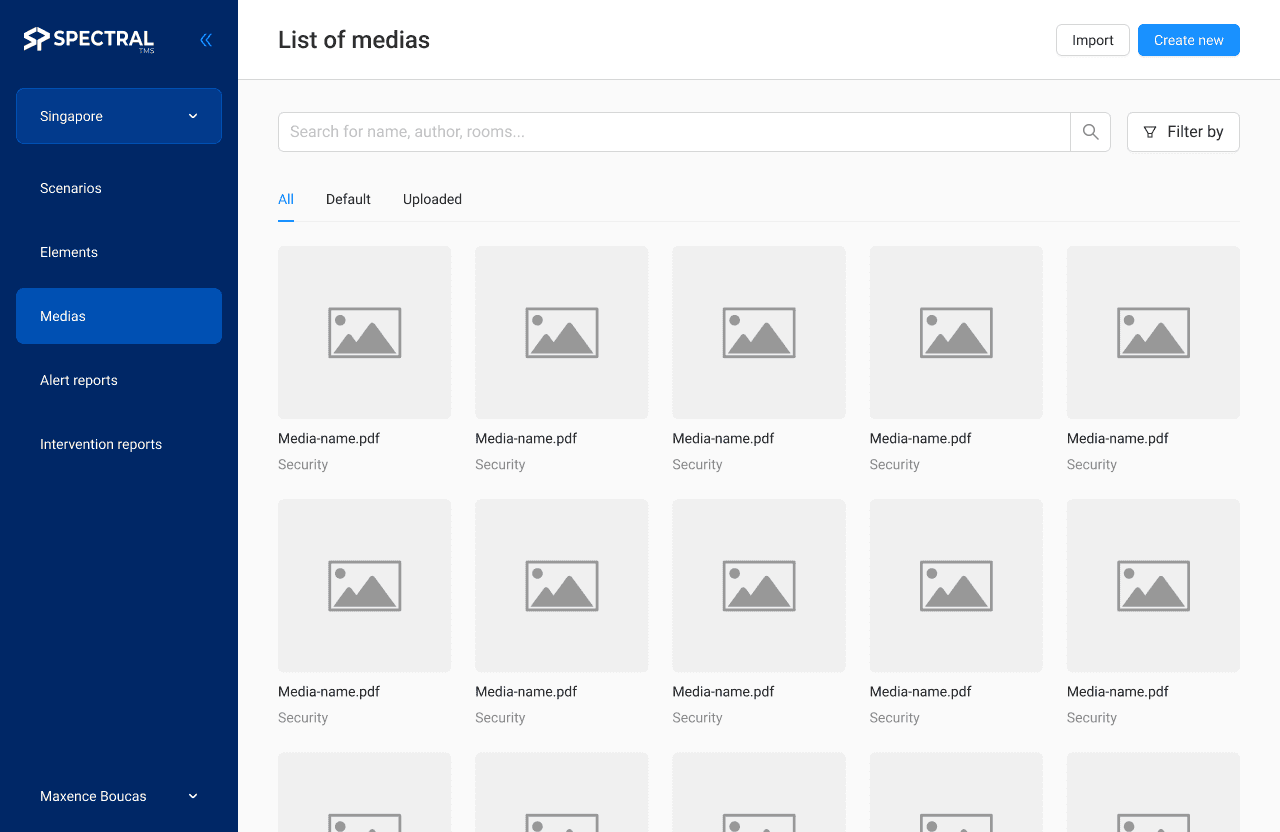Select Medias in the sidebar

[119, 316]
